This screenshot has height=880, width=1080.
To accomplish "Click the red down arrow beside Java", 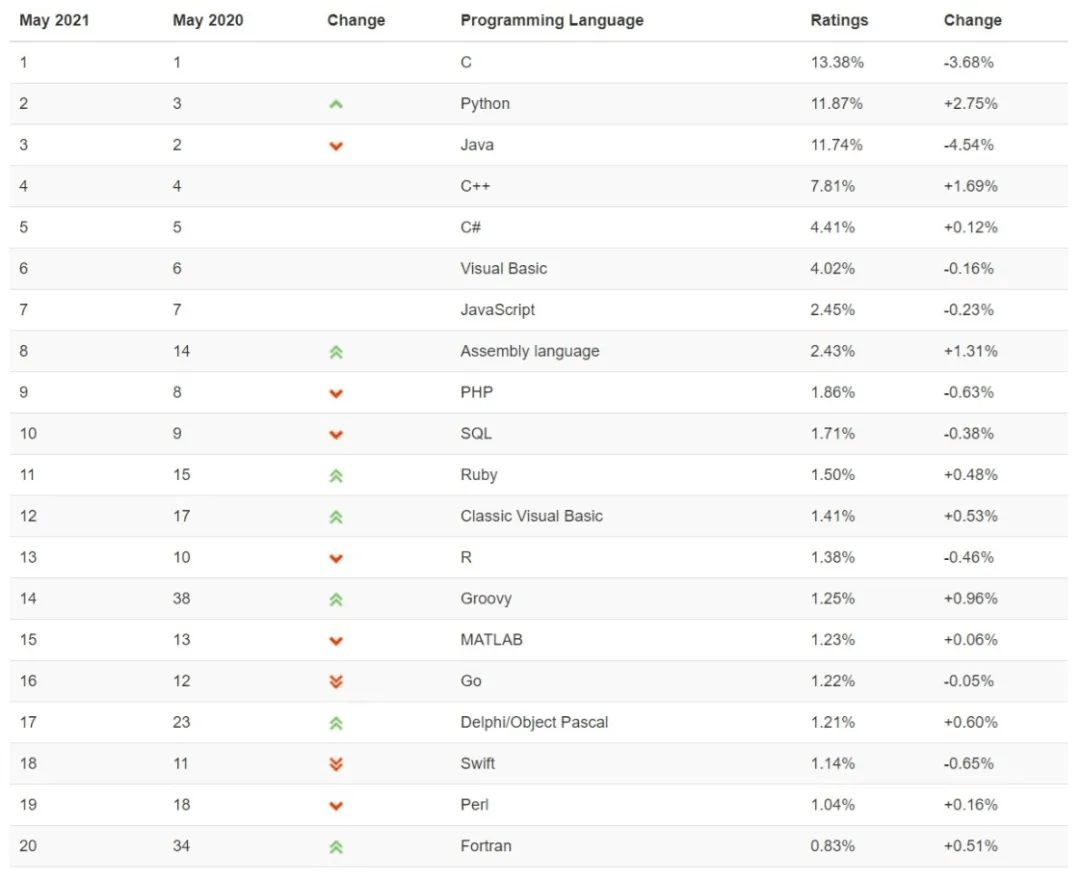I will [336, 146].
